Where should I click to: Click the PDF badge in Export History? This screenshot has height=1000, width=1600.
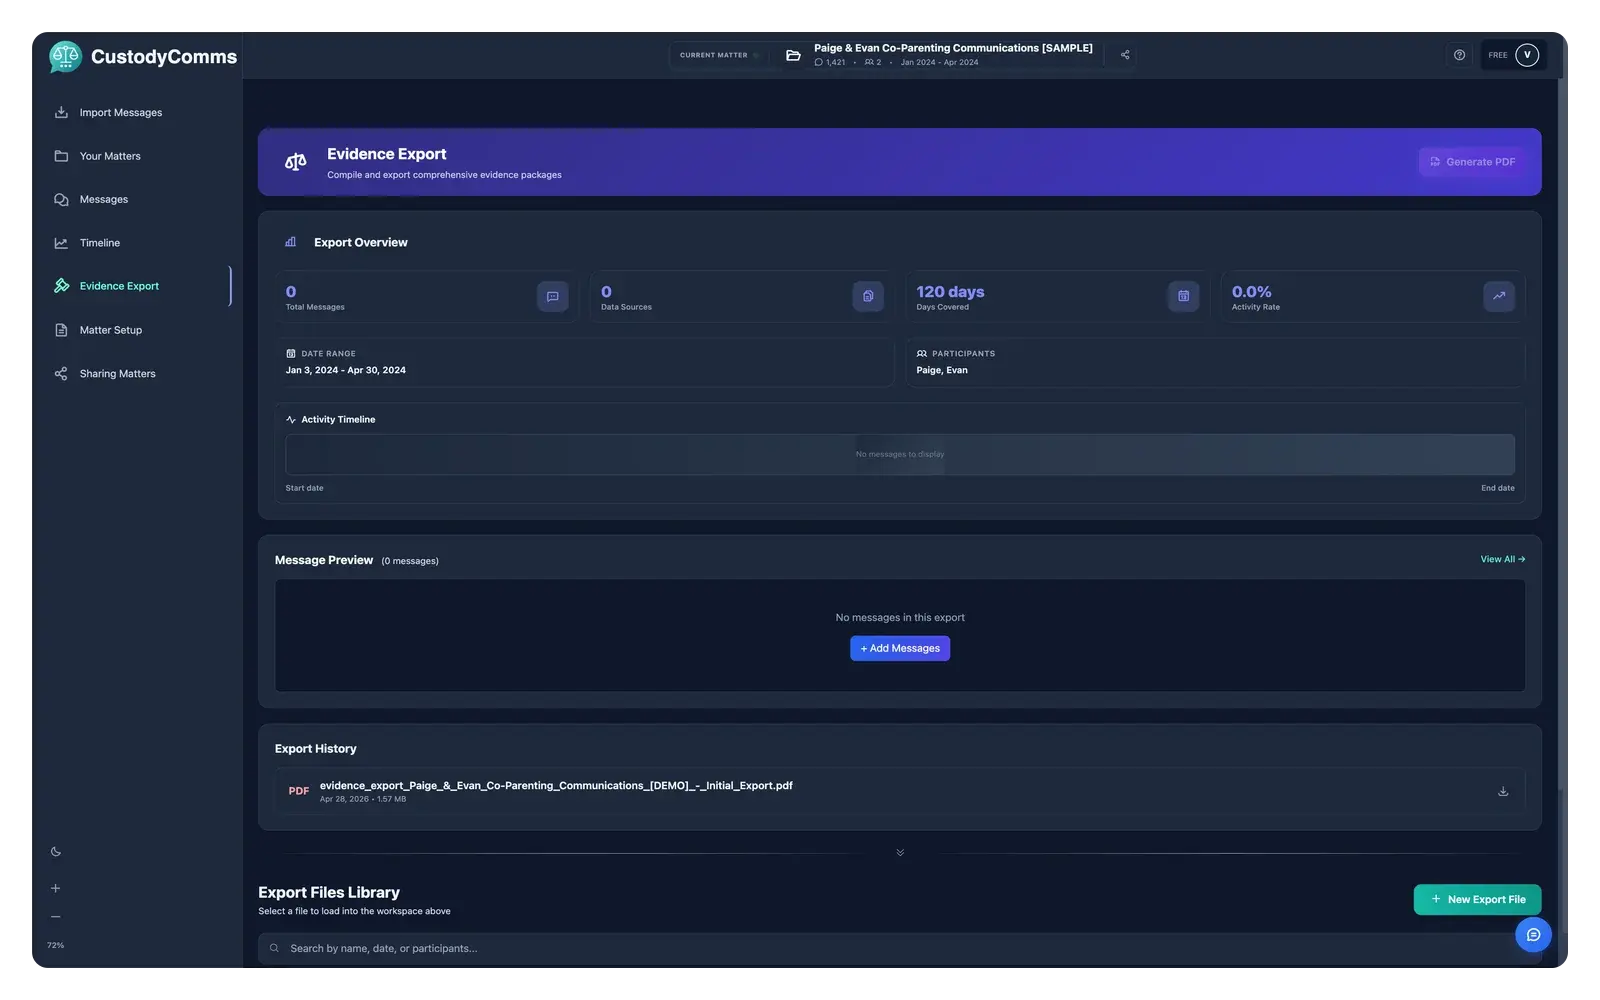point(299,791)
